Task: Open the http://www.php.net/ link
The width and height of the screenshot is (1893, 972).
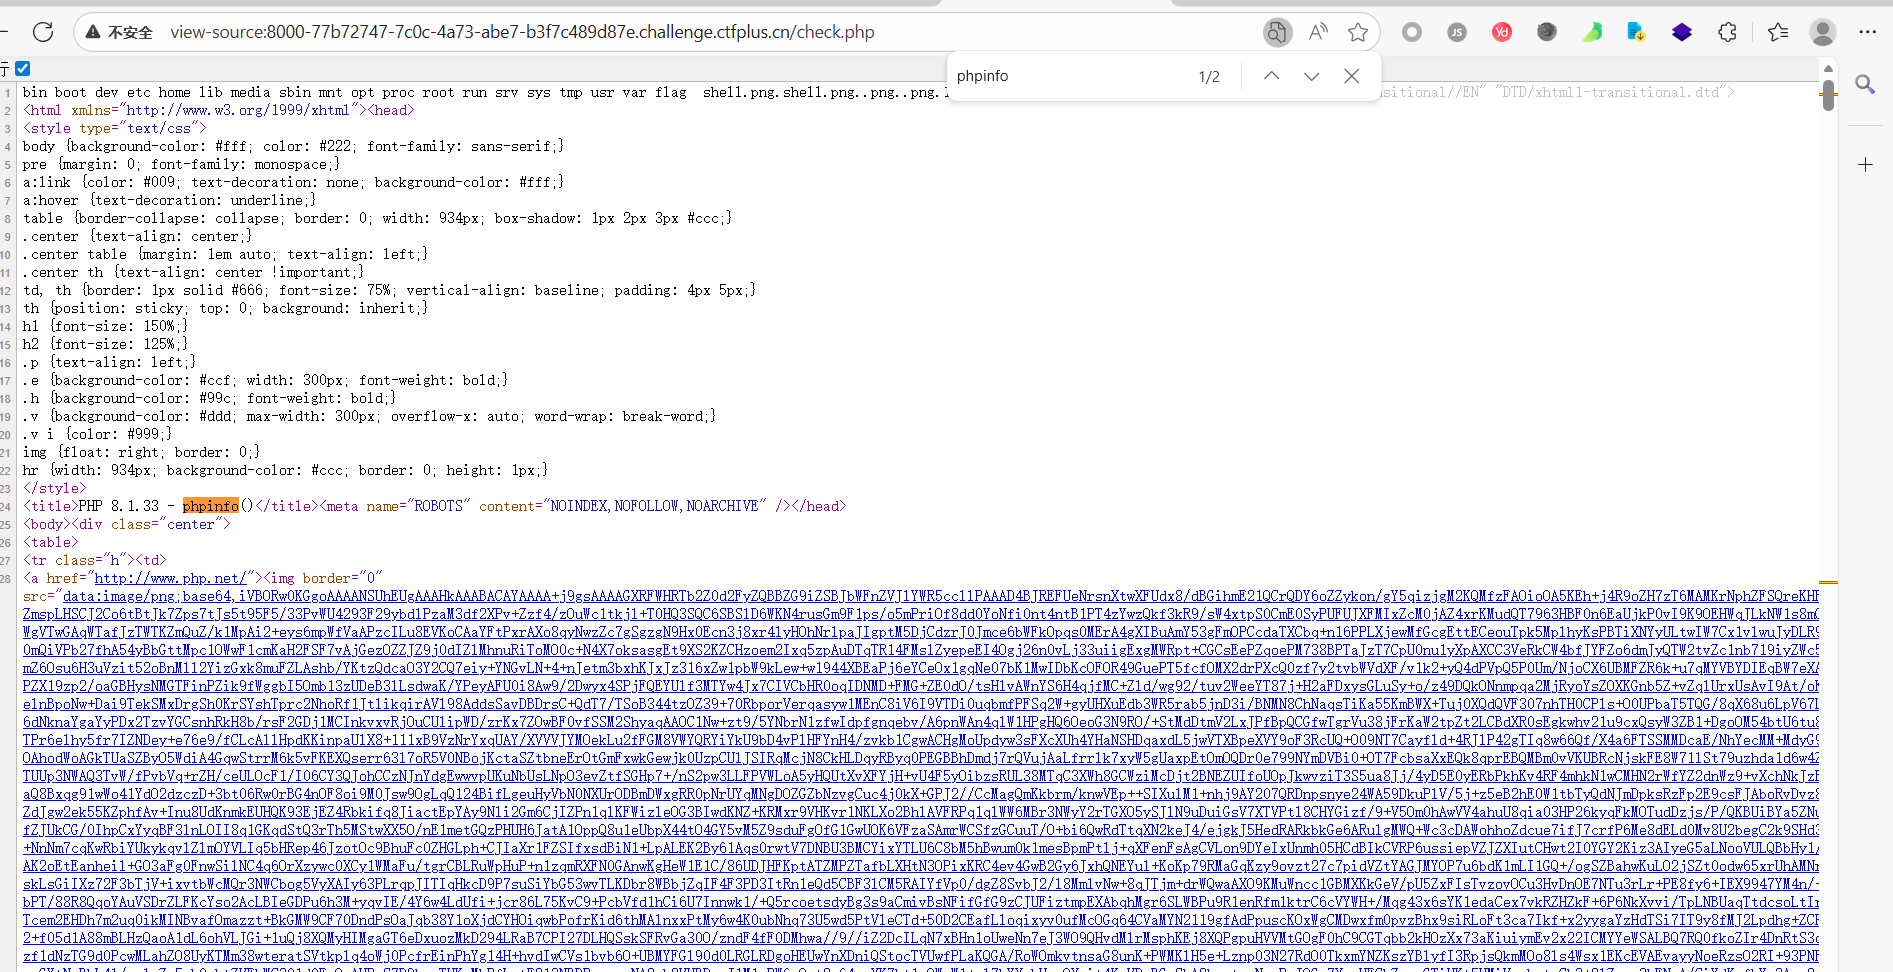Action: pos(169,578)
